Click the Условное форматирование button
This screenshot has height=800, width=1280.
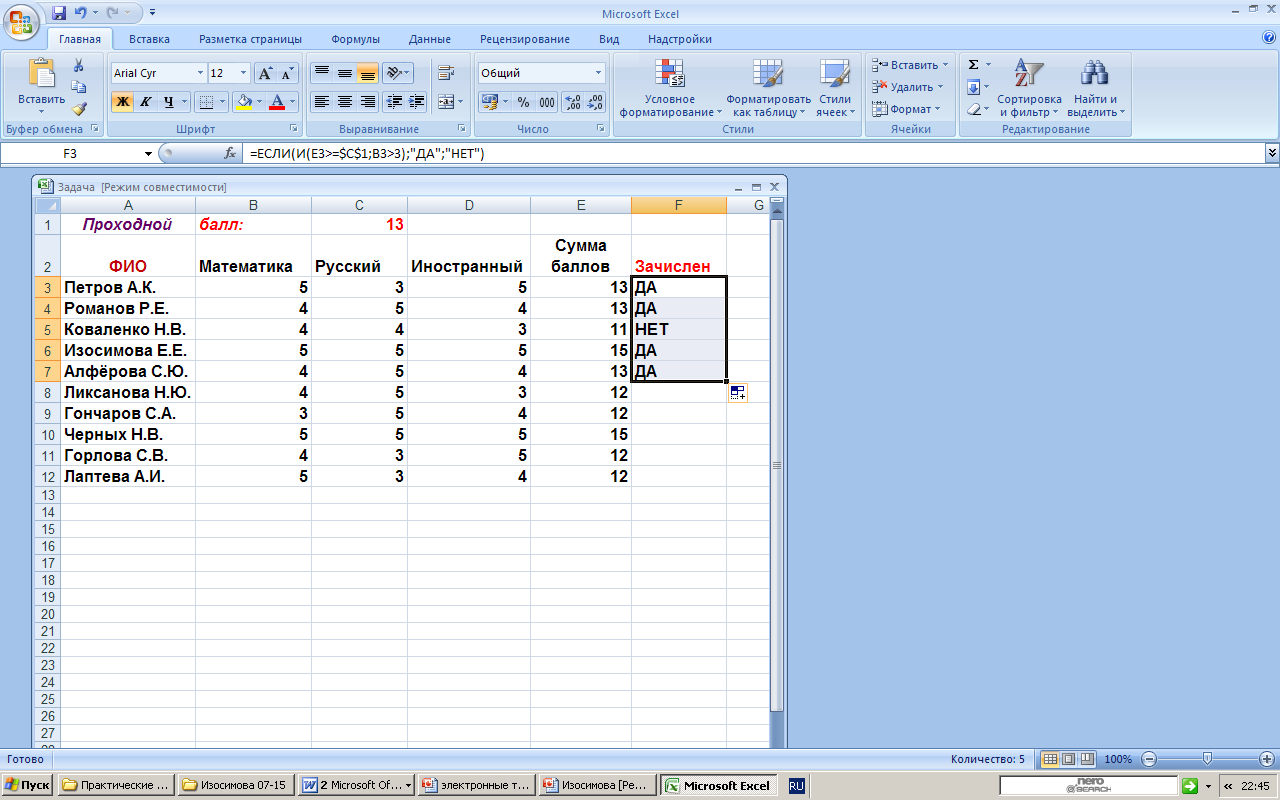pos(669,88)
